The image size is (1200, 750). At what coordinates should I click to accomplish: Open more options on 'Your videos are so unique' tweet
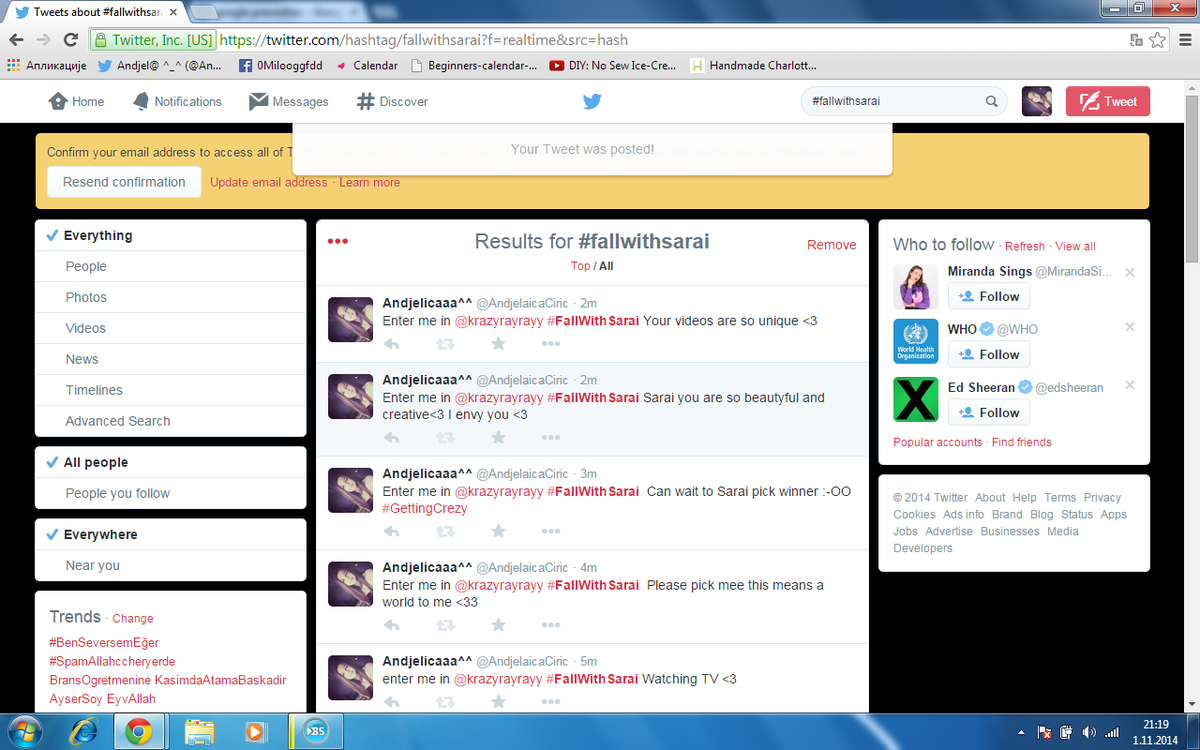pyautogui.click(x=551, y=343)
